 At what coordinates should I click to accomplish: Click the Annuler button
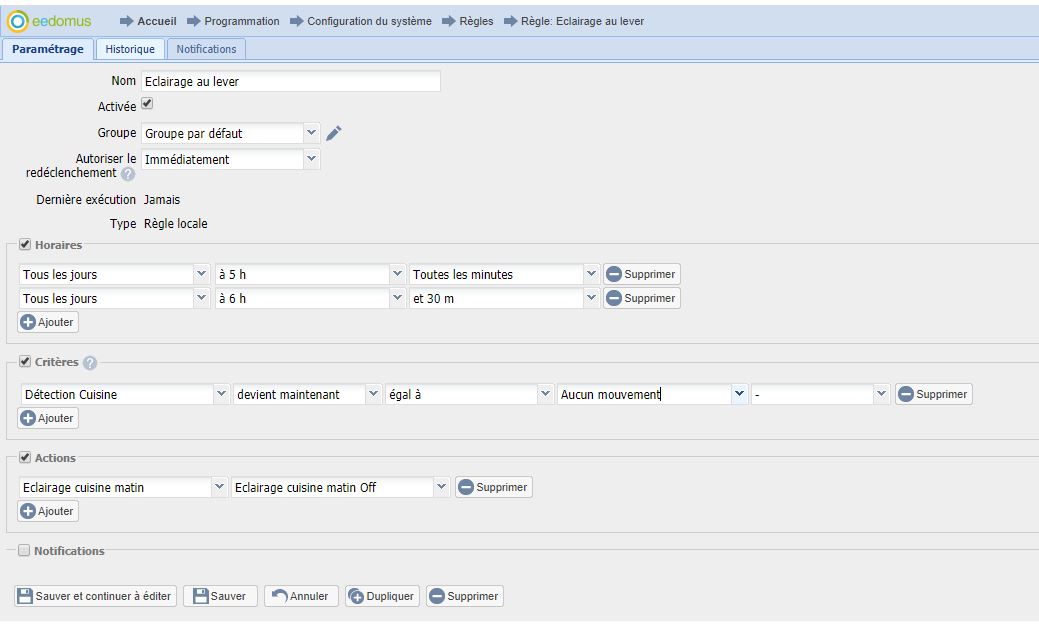pos(301,596)
